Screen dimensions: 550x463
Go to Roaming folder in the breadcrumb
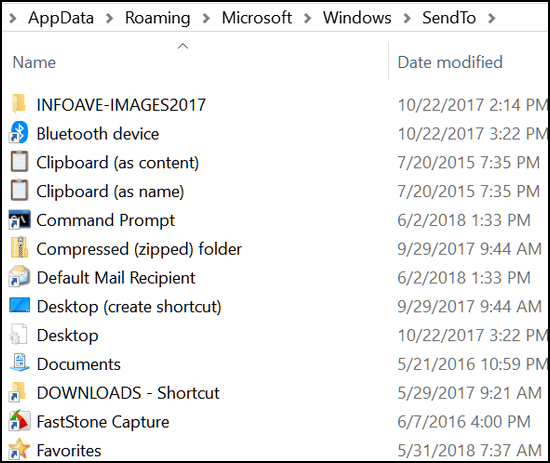(x=157, y=18)
